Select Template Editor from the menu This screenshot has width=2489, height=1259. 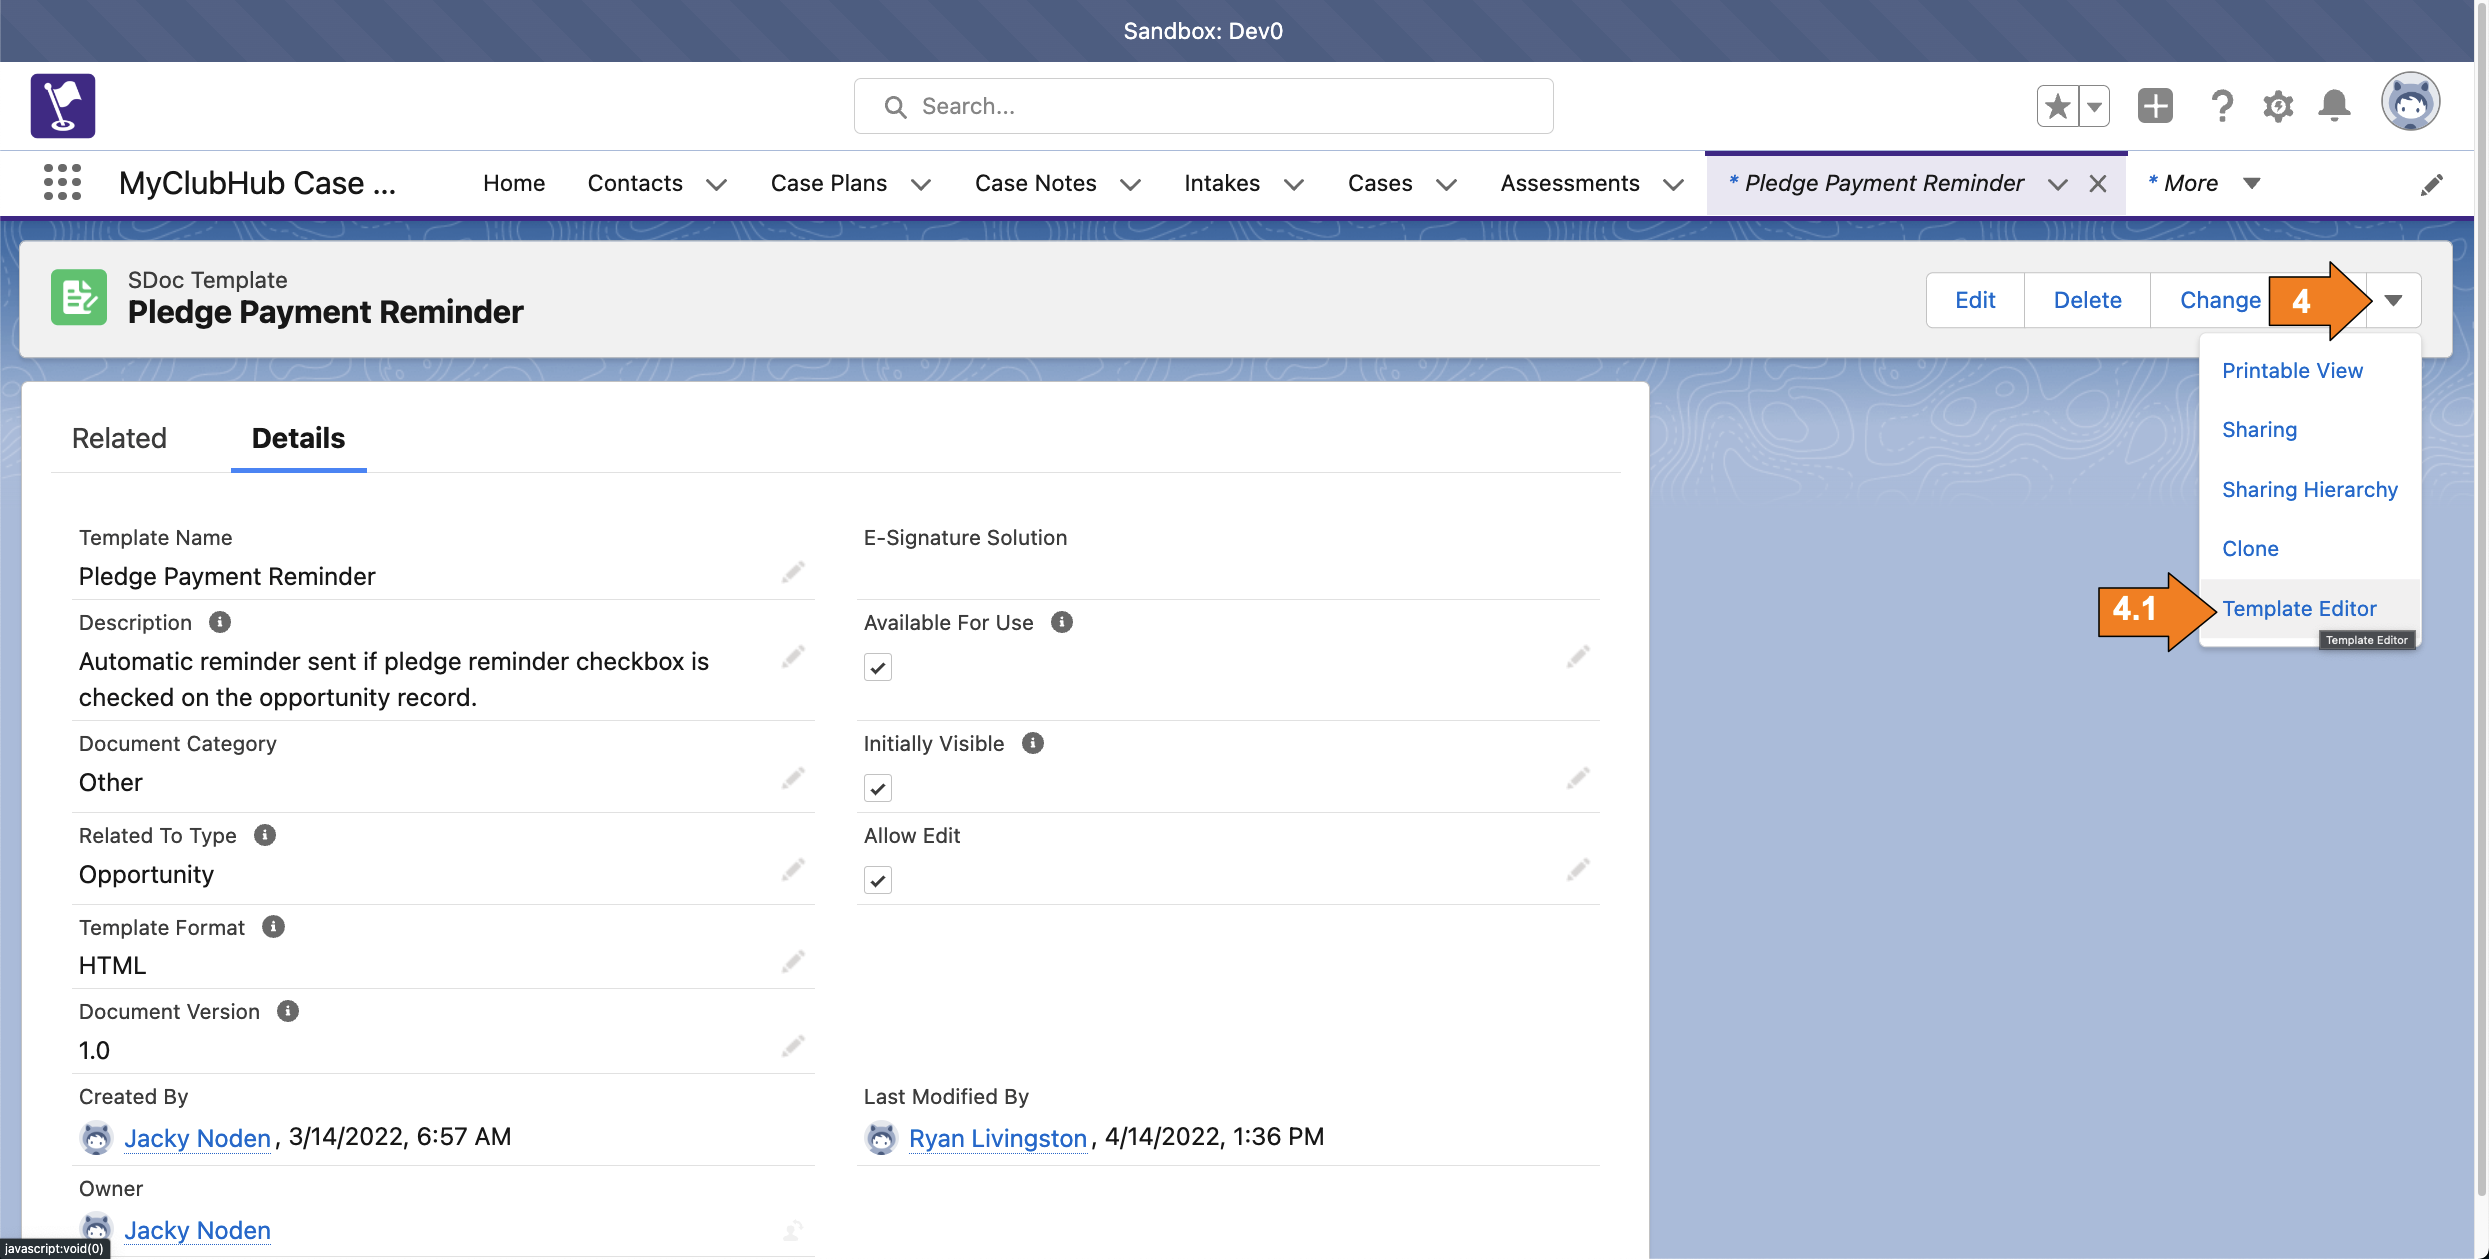pos(2300,608)
